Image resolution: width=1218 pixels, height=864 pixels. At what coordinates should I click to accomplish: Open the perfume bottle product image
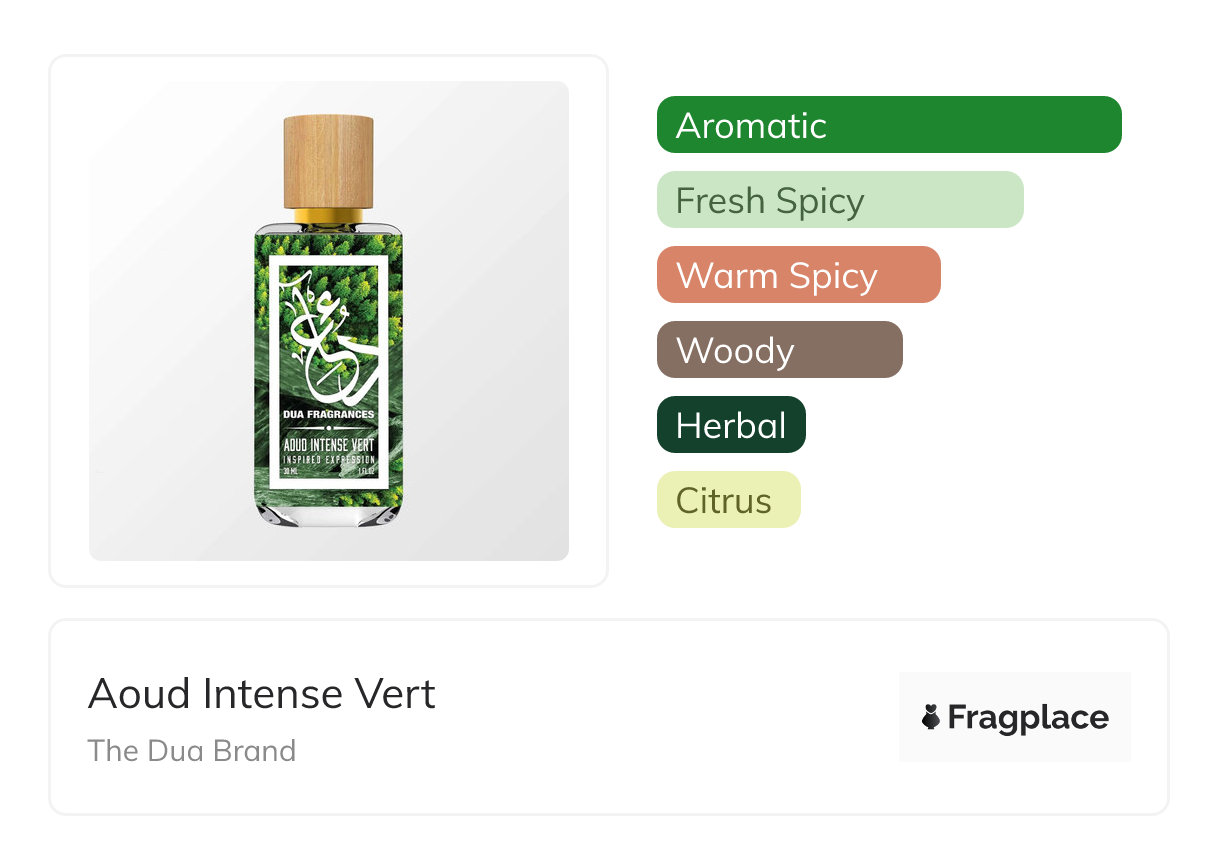pos(328,320)
